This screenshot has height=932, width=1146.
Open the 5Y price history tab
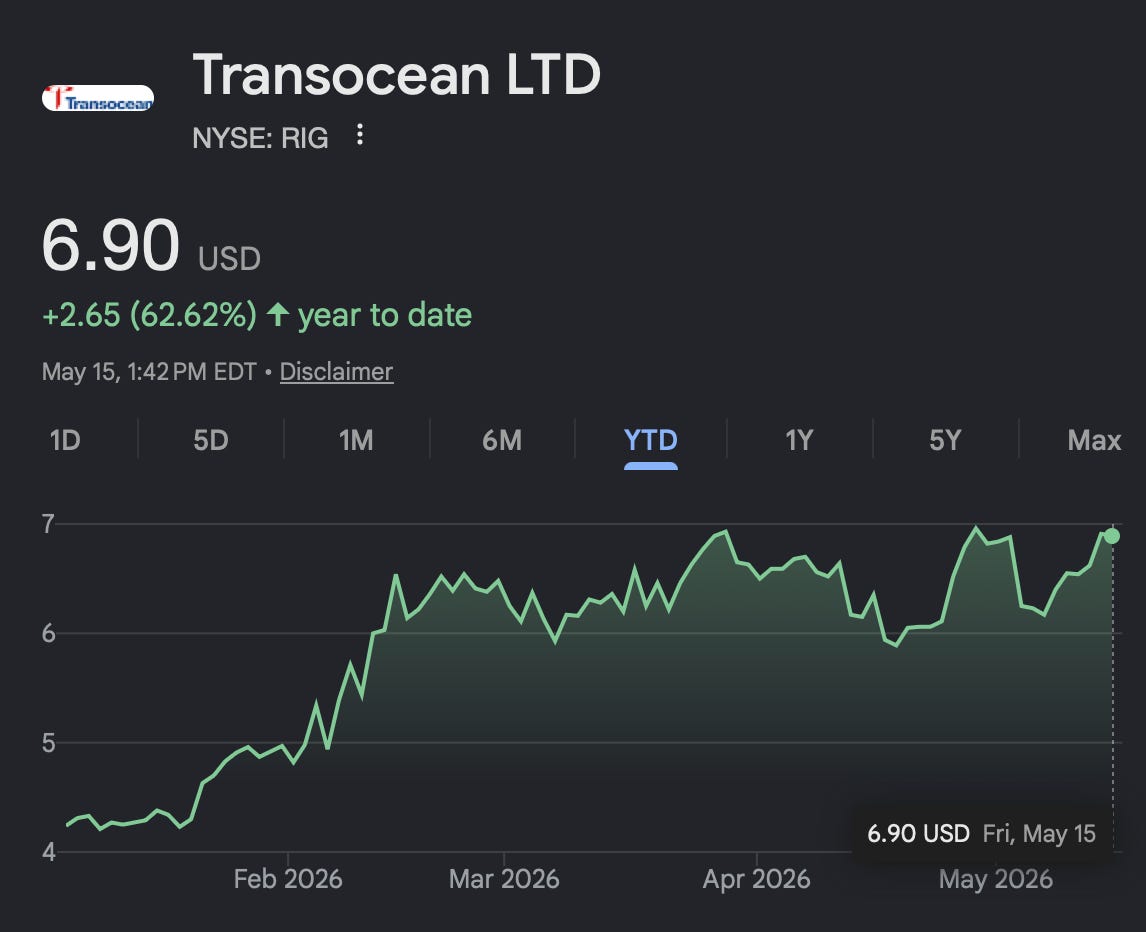944,440
